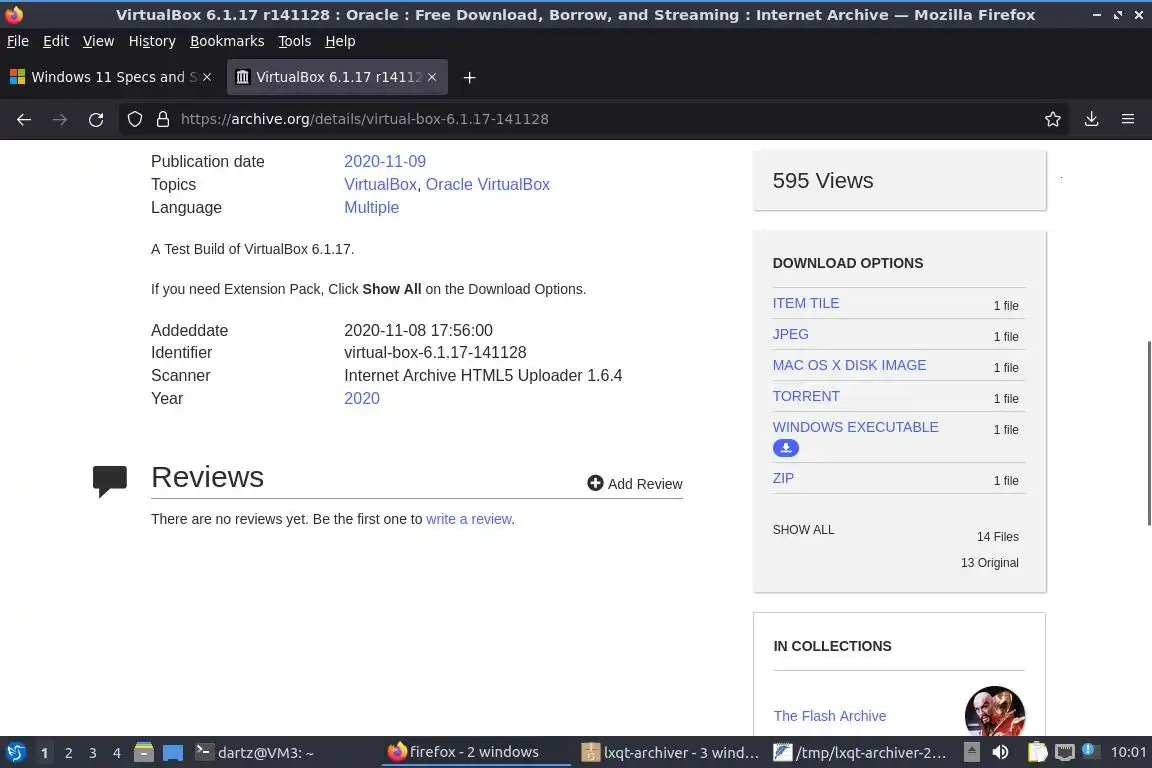Click the notification info tray icon
1152x768 pixels.
click(1090, 751)
